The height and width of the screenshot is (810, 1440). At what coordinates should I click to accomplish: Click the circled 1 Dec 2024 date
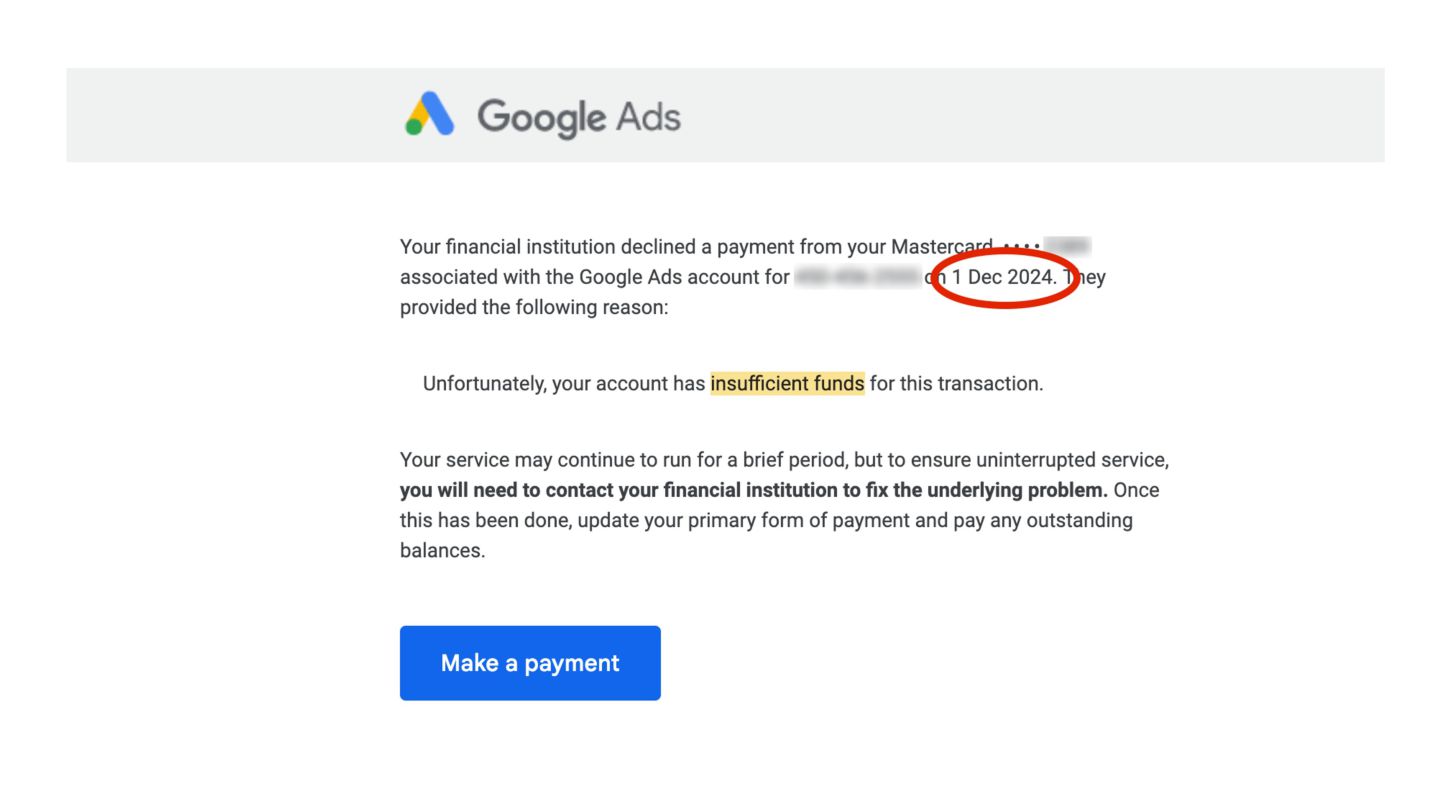point(1003,277)
